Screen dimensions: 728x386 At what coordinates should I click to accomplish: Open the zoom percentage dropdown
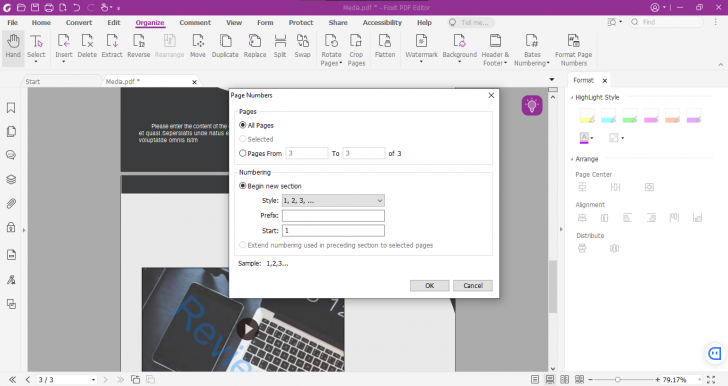699,380
